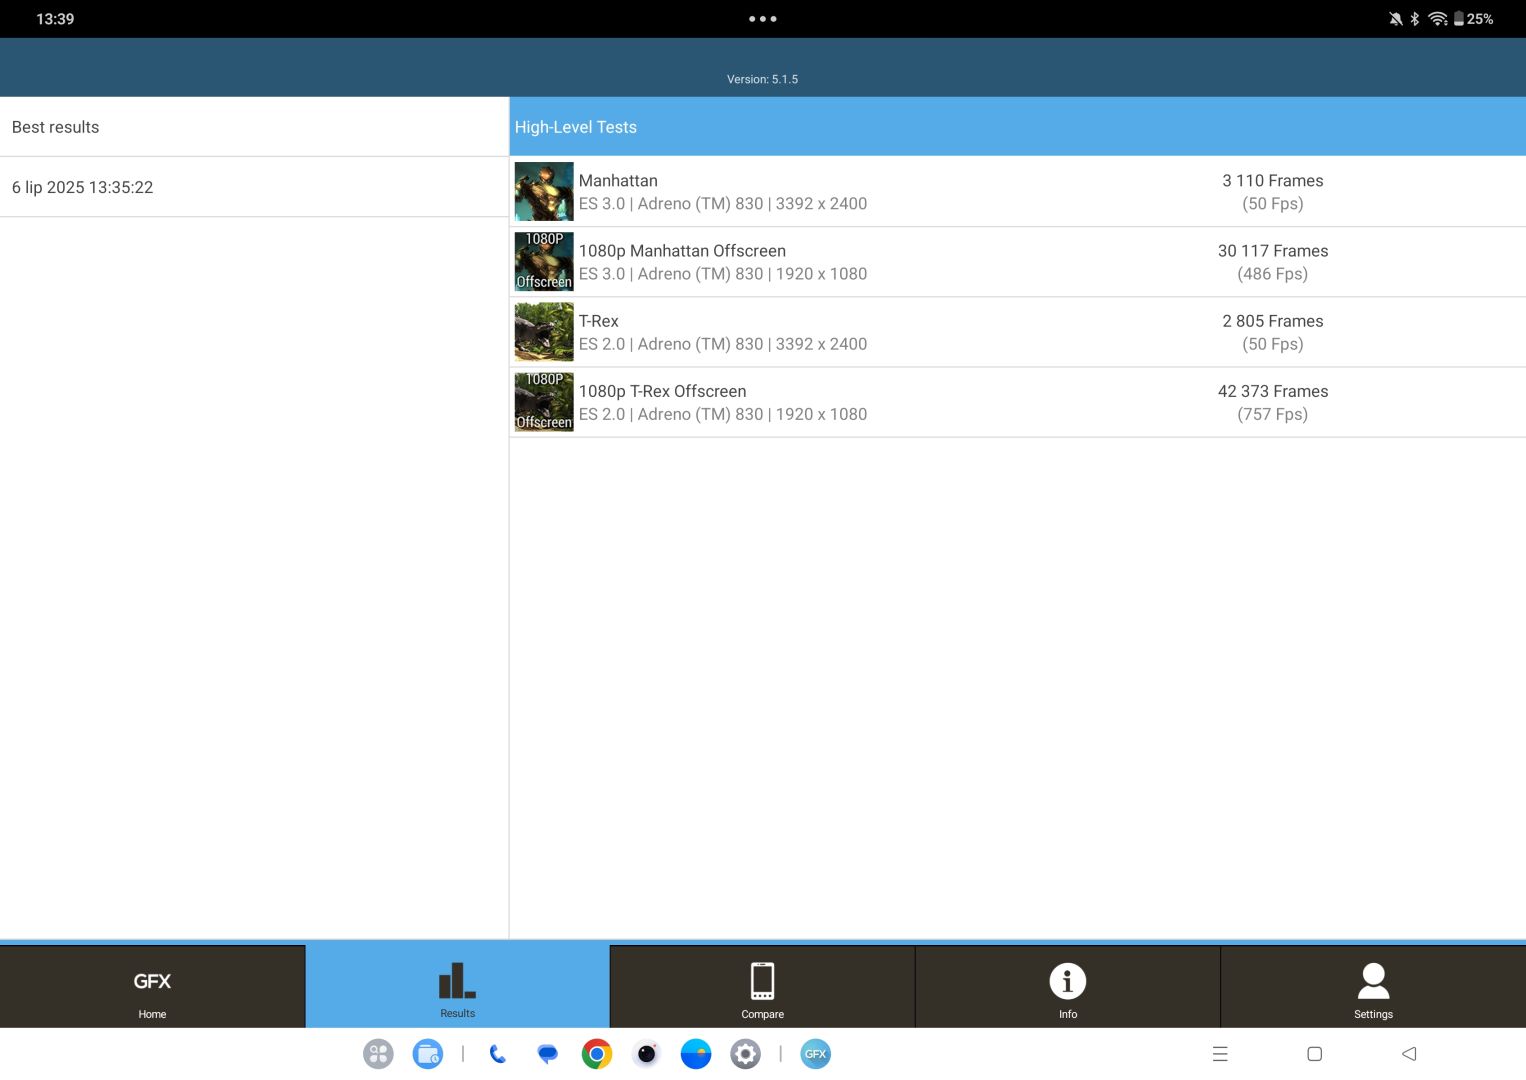Click the 3 110 Frames score
The height and width of the screenshot is (1080, 1526).
coord(1272,181)
